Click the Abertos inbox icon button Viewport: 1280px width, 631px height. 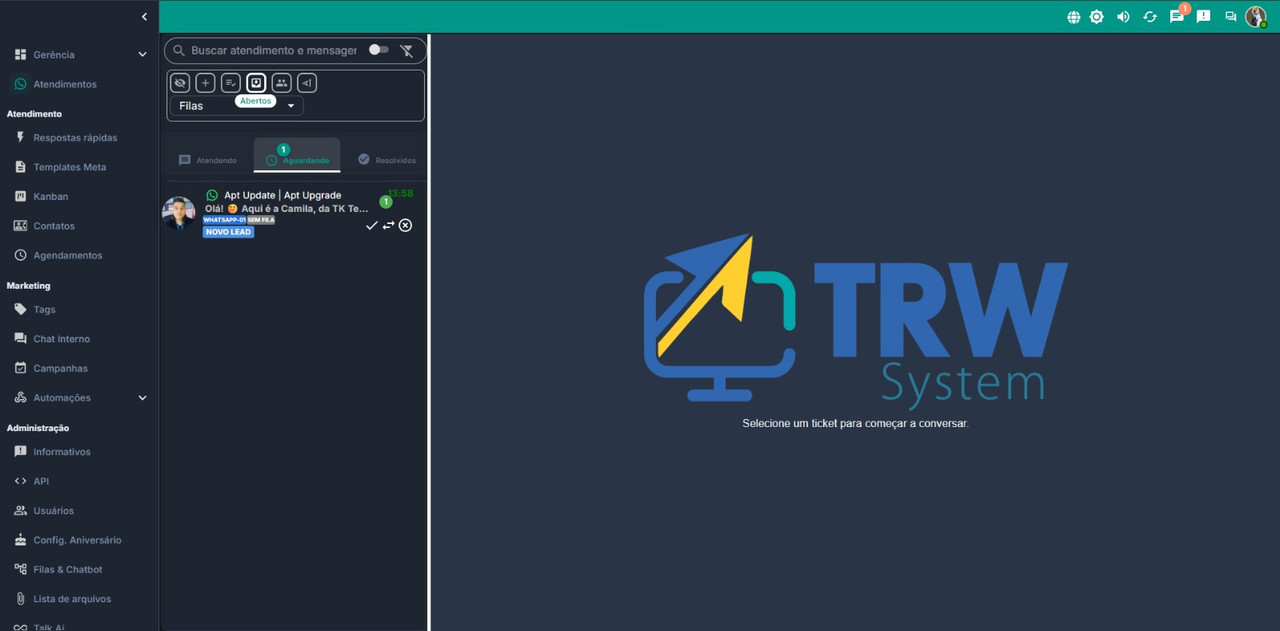(x=256, y=83)
